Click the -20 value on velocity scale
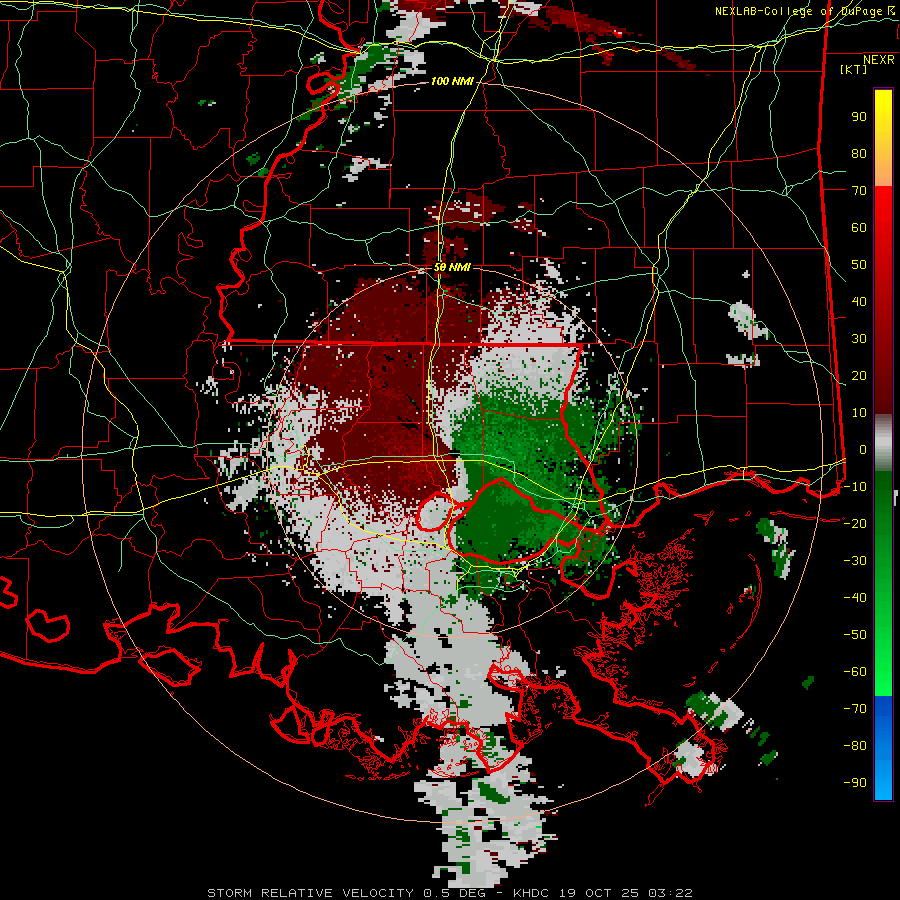The height and width of the screenshot is (900, 900). click(855, 524)
